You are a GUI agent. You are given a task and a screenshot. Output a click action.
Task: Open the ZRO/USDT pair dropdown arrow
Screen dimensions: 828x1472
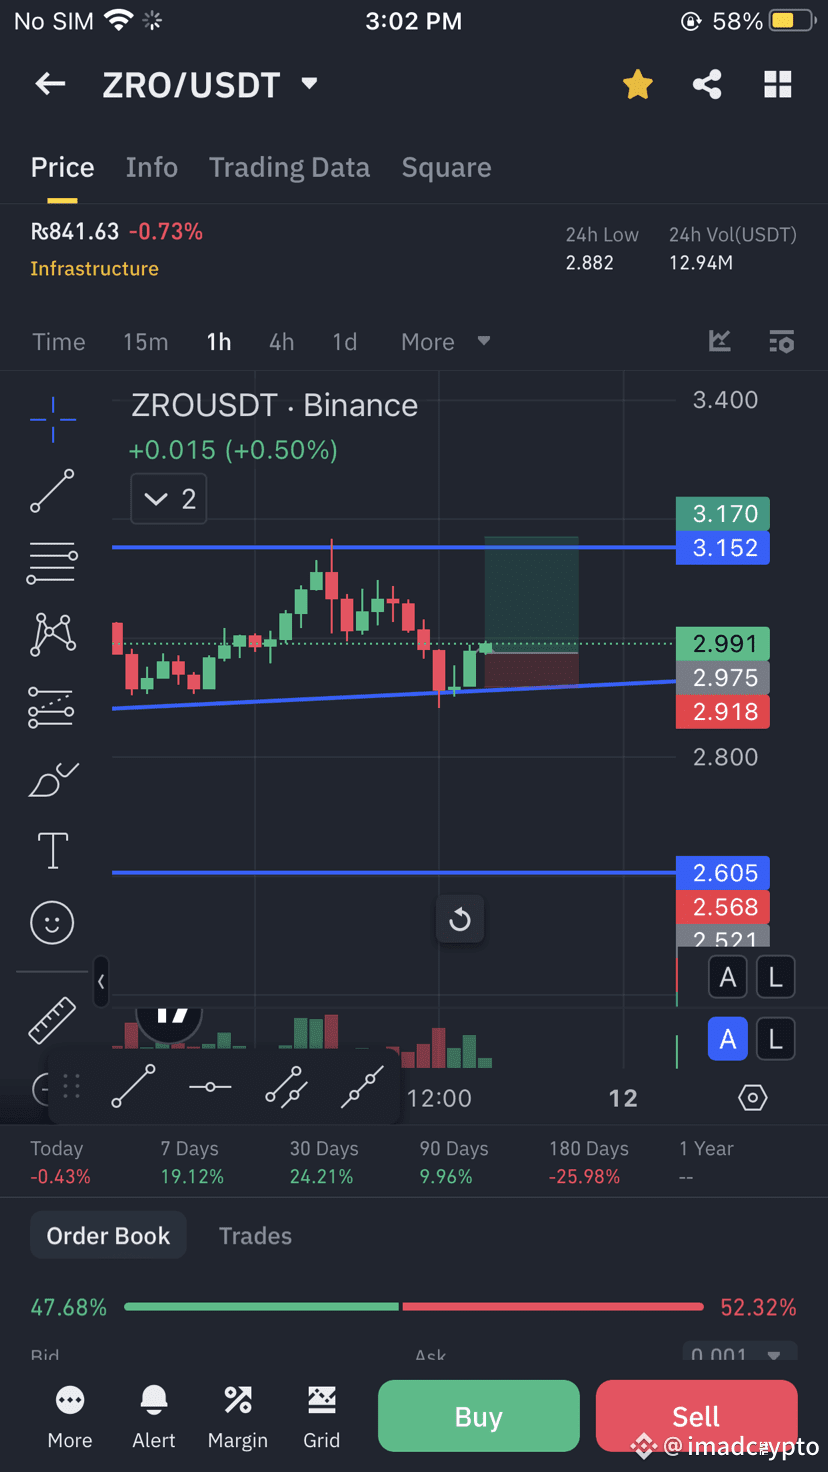coord(309,84)
